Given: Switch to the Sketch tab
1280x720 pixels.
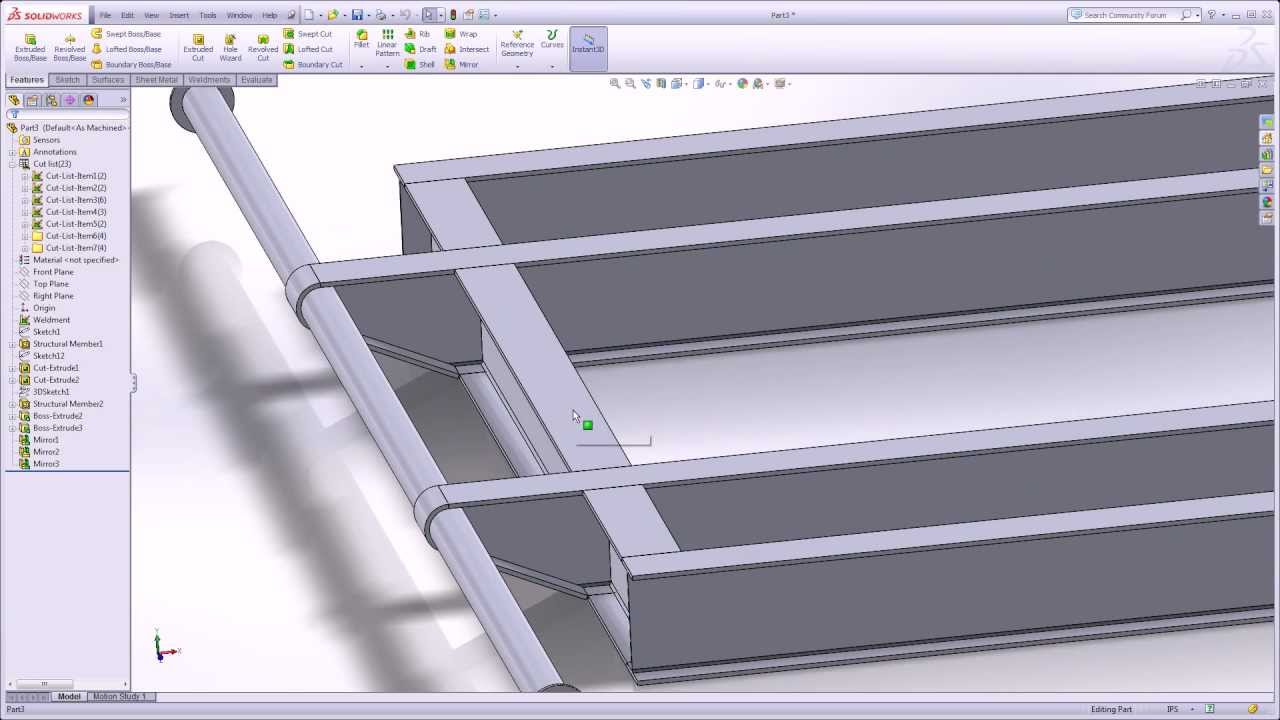Looking at the screenshot, I should (x=67, y=80).
